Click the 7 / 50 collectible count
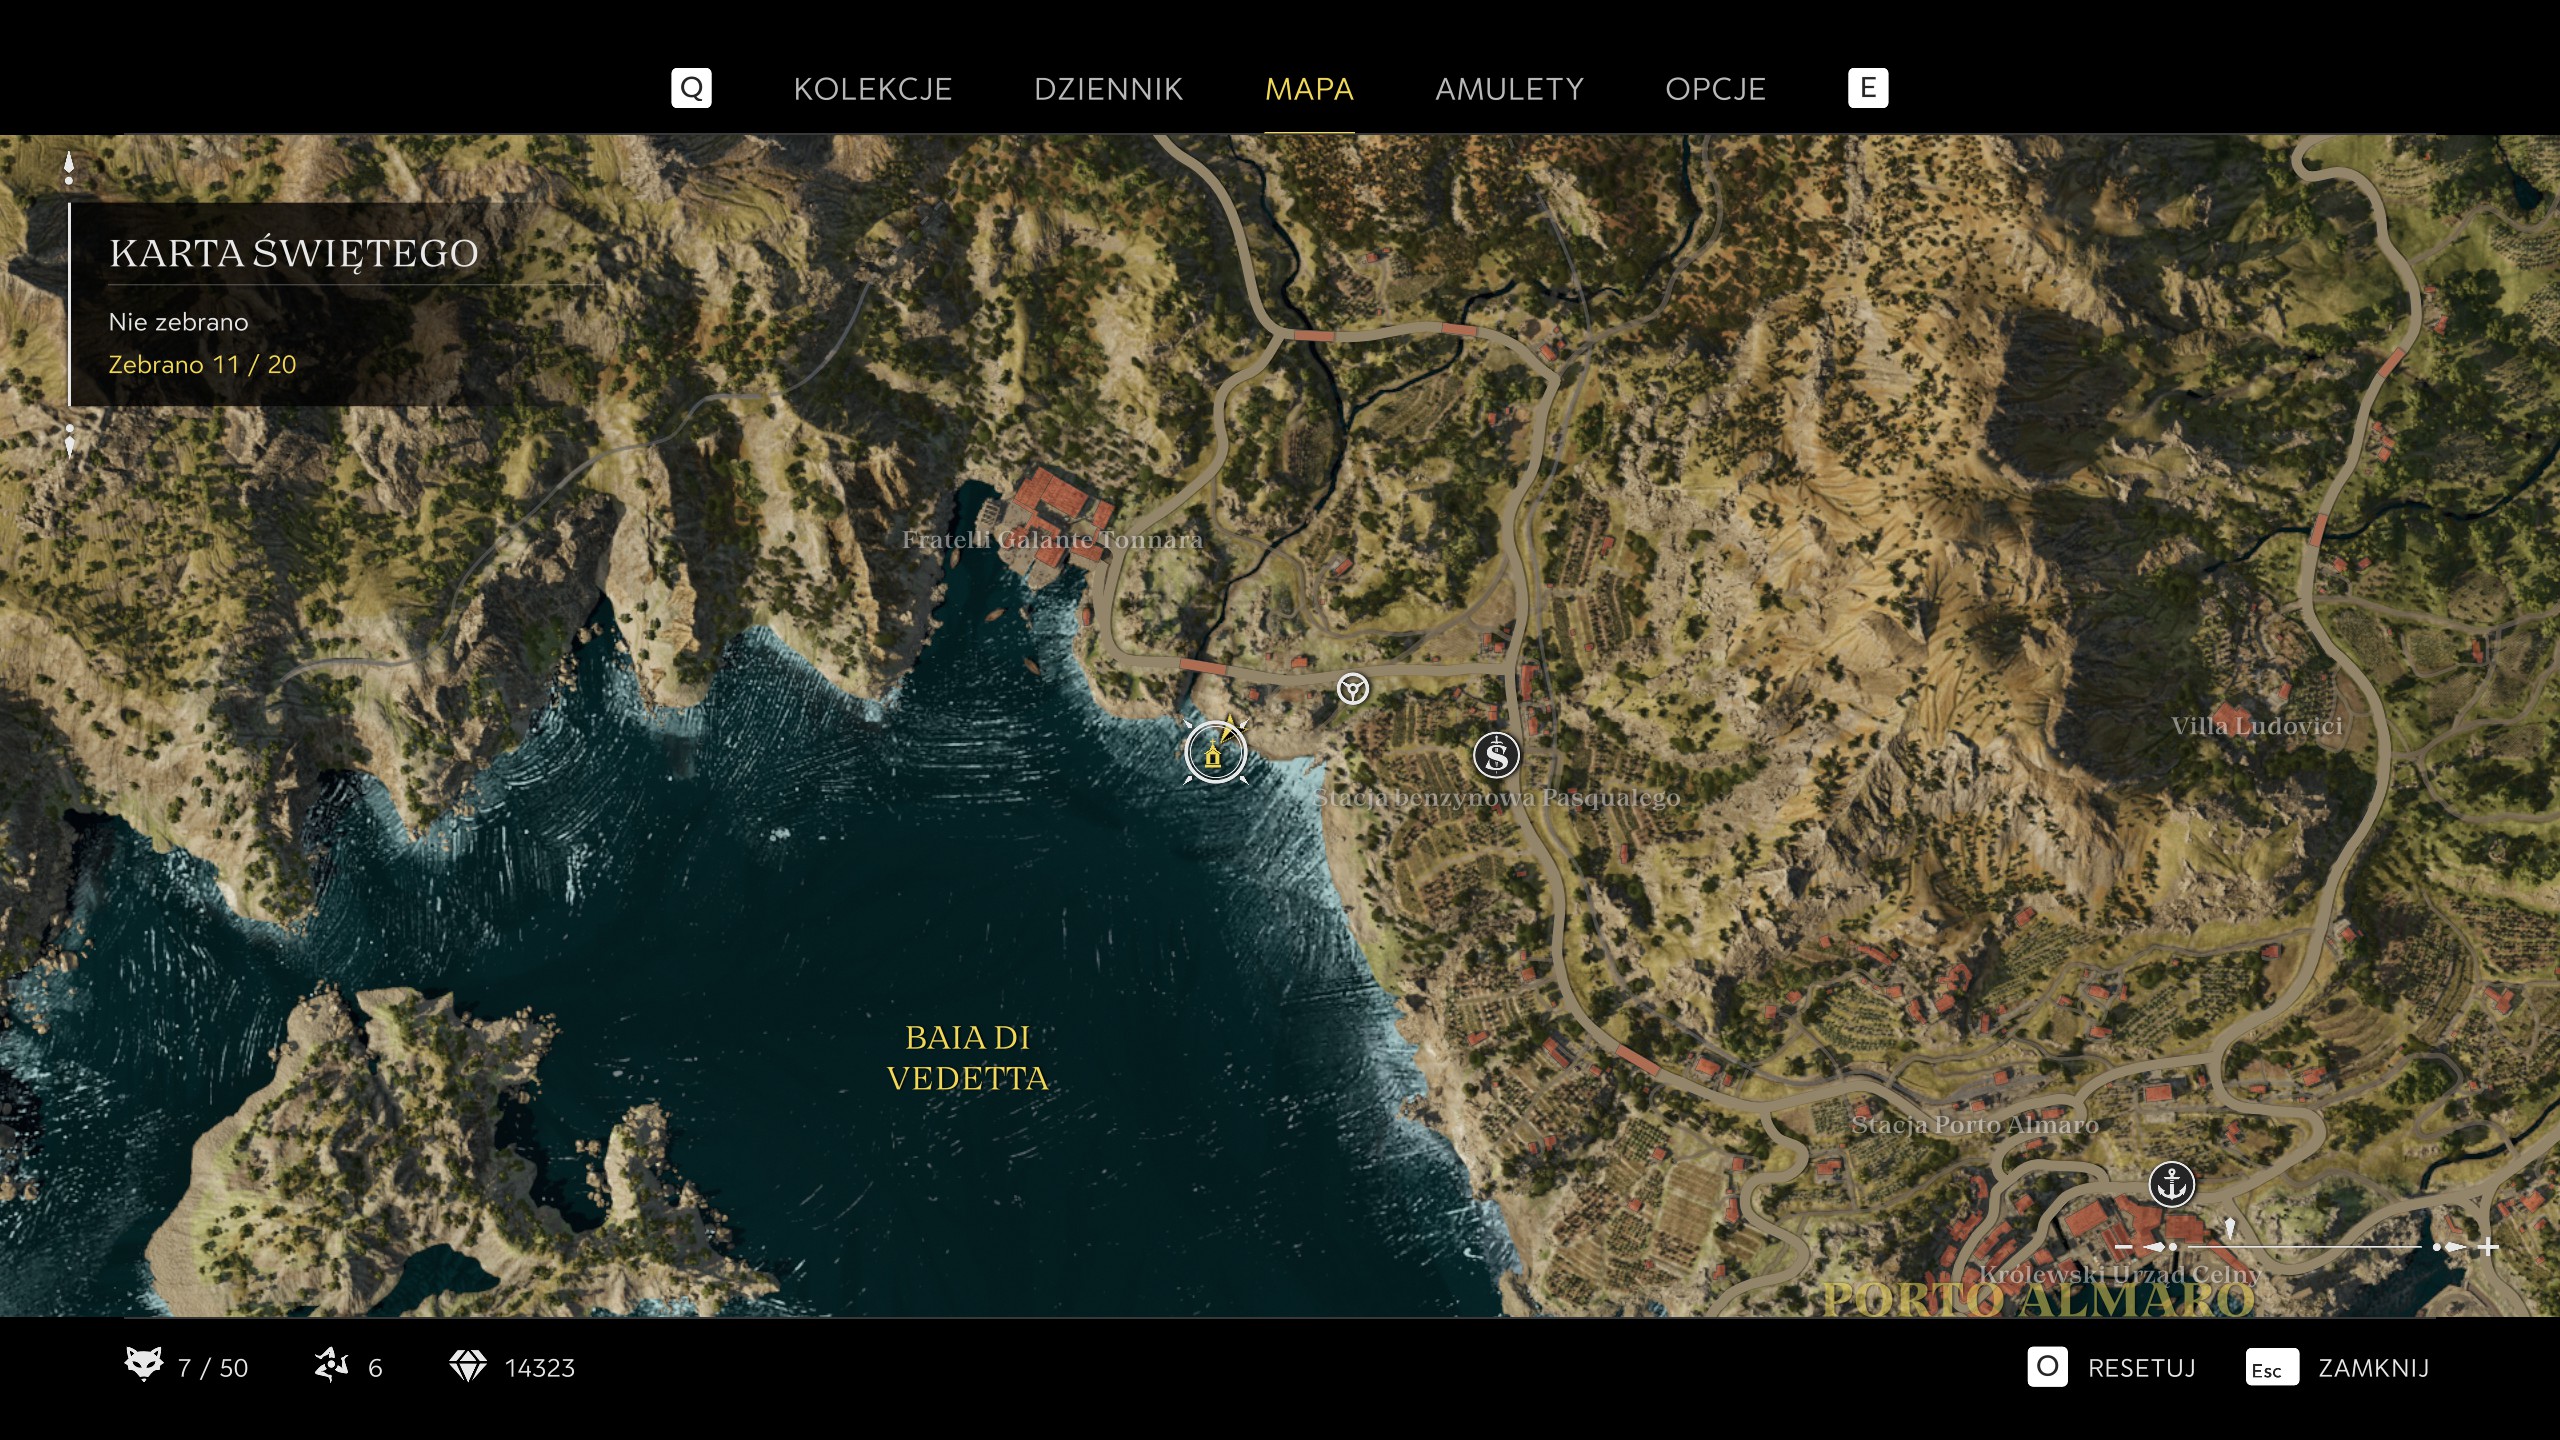 [x=213, y=1368]
